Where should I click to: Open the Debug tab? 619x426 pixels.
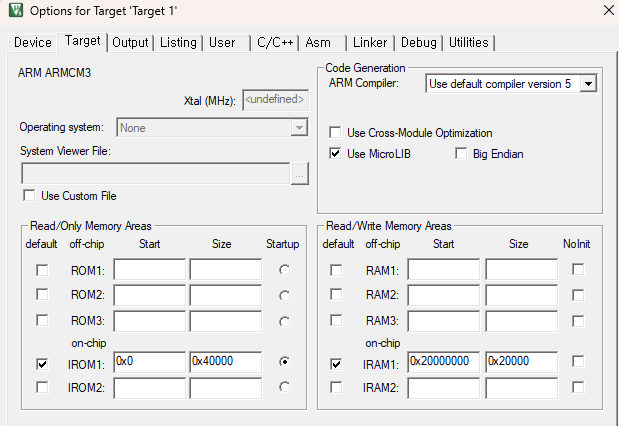point(419,42)
